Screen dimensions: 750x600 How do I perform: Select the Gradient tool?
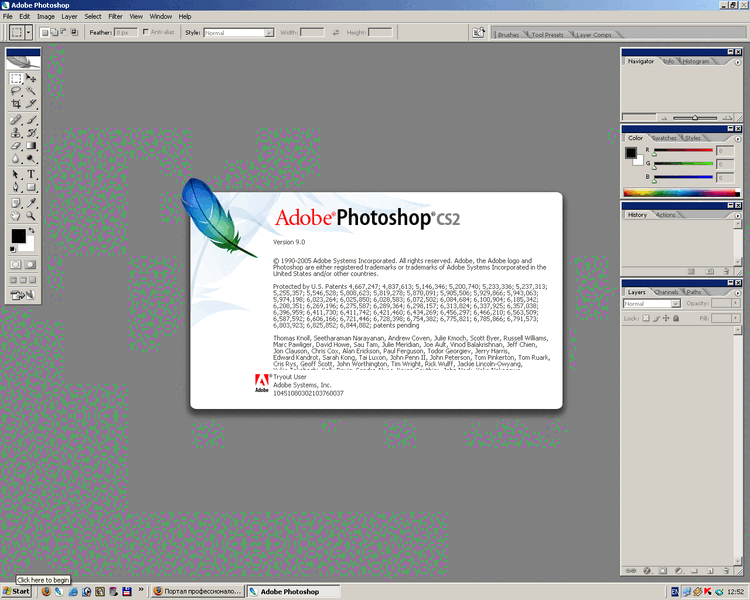click(x=31, y=145)
